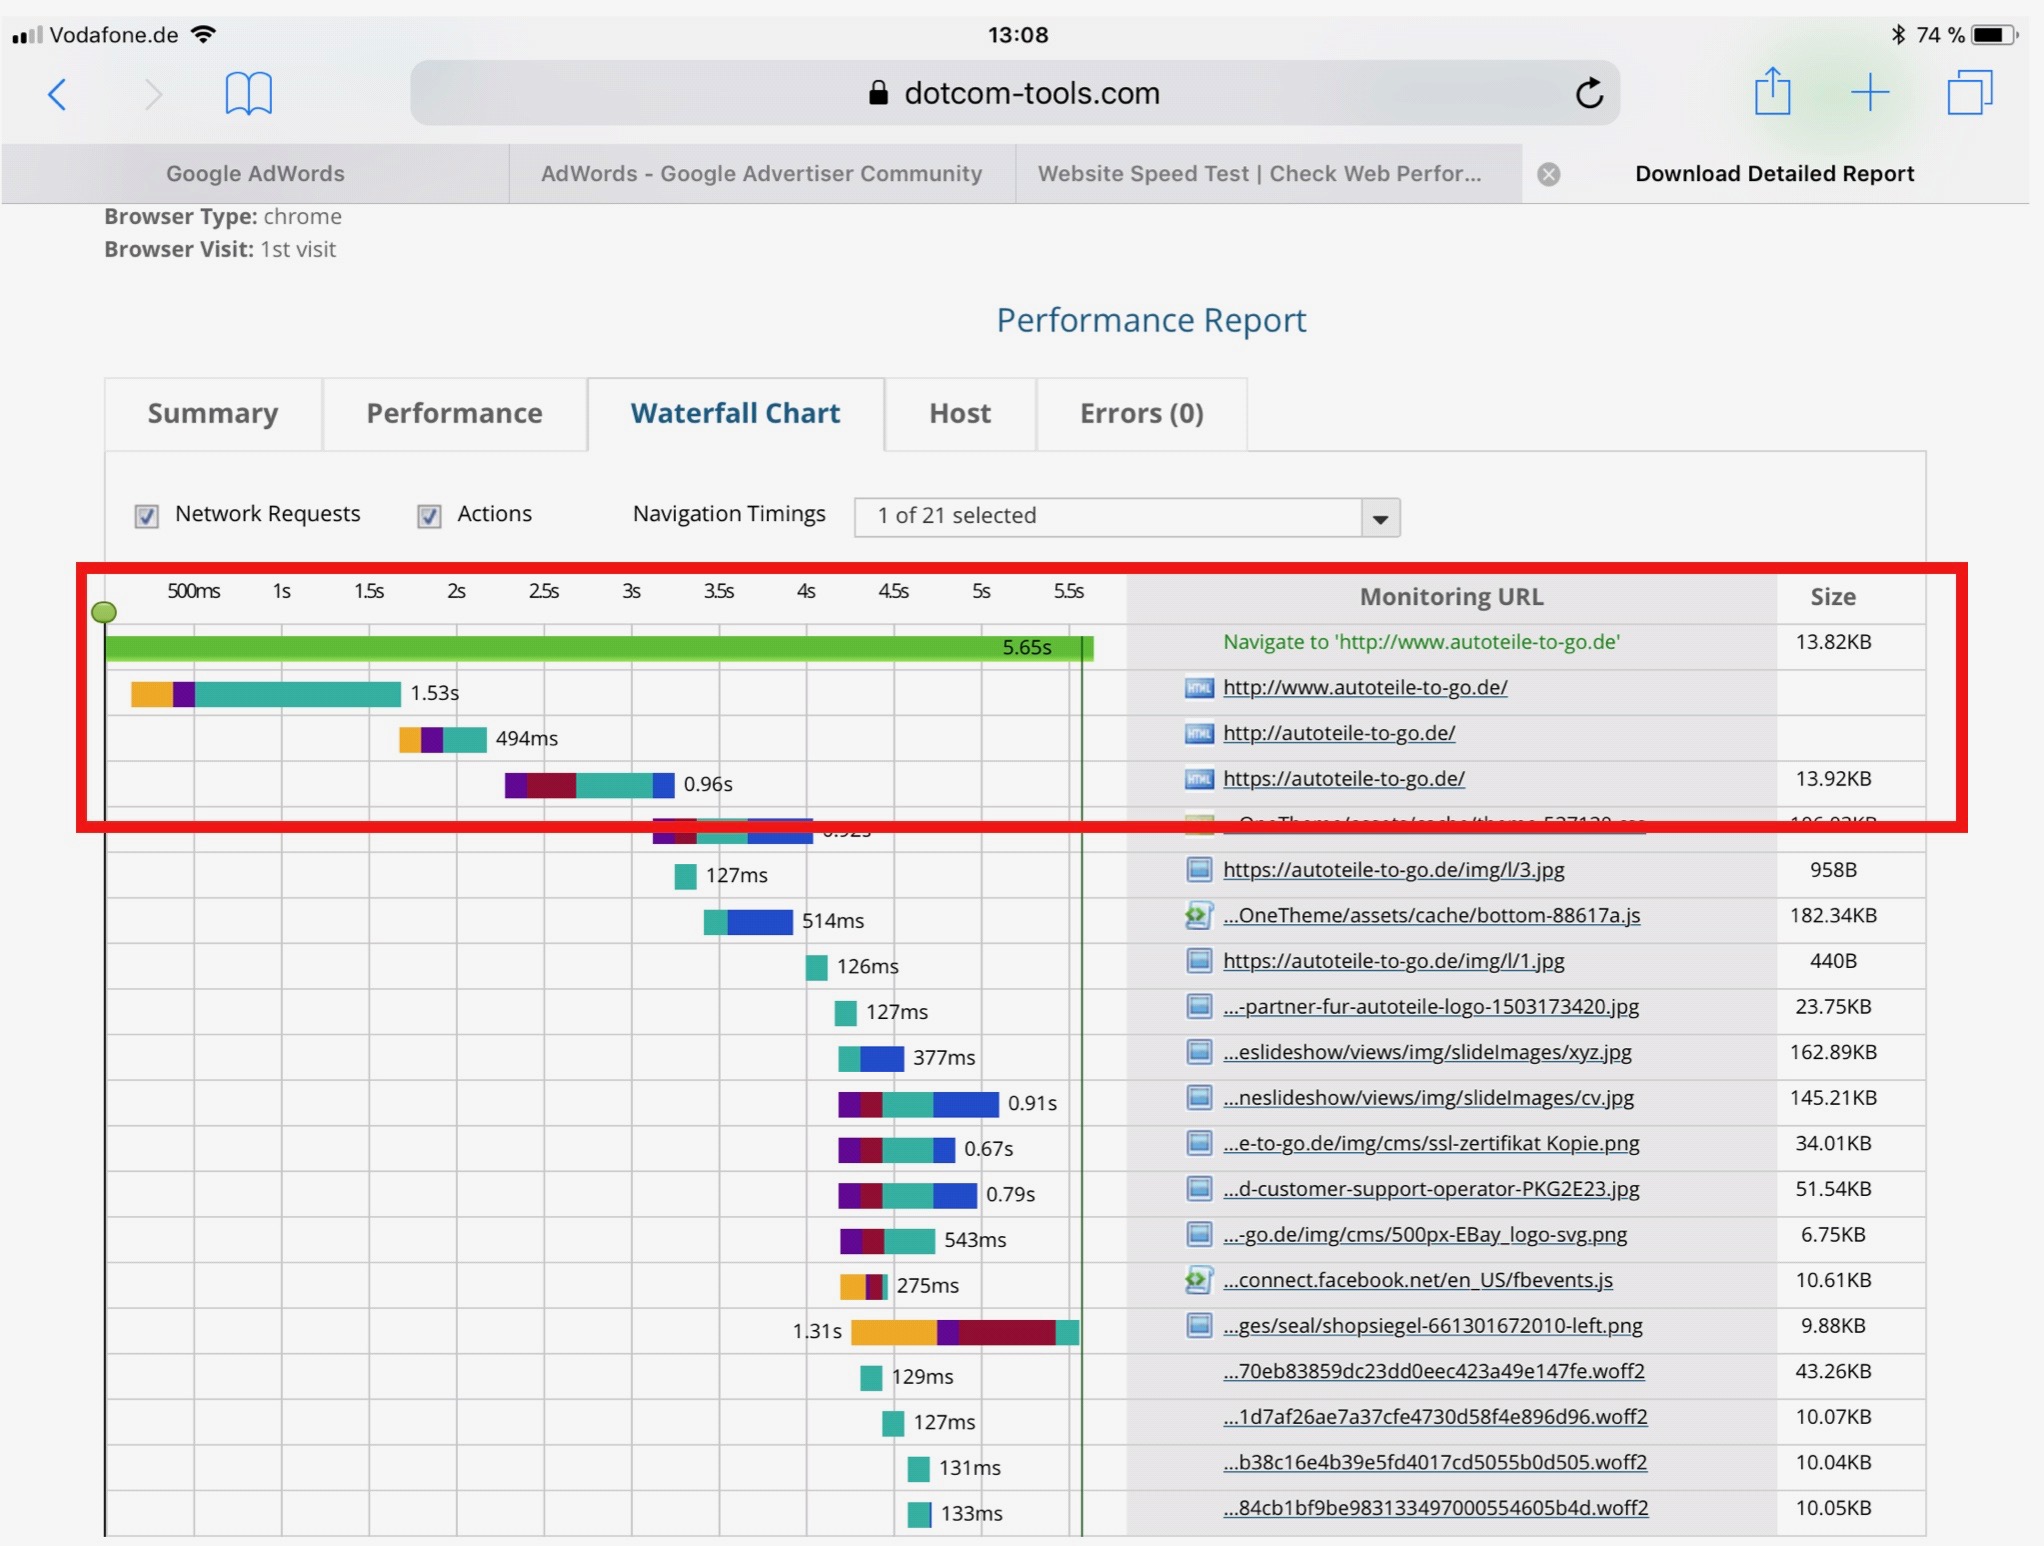Open Navigation Timings 1 of 21 dropdown

click(1127, 517)
